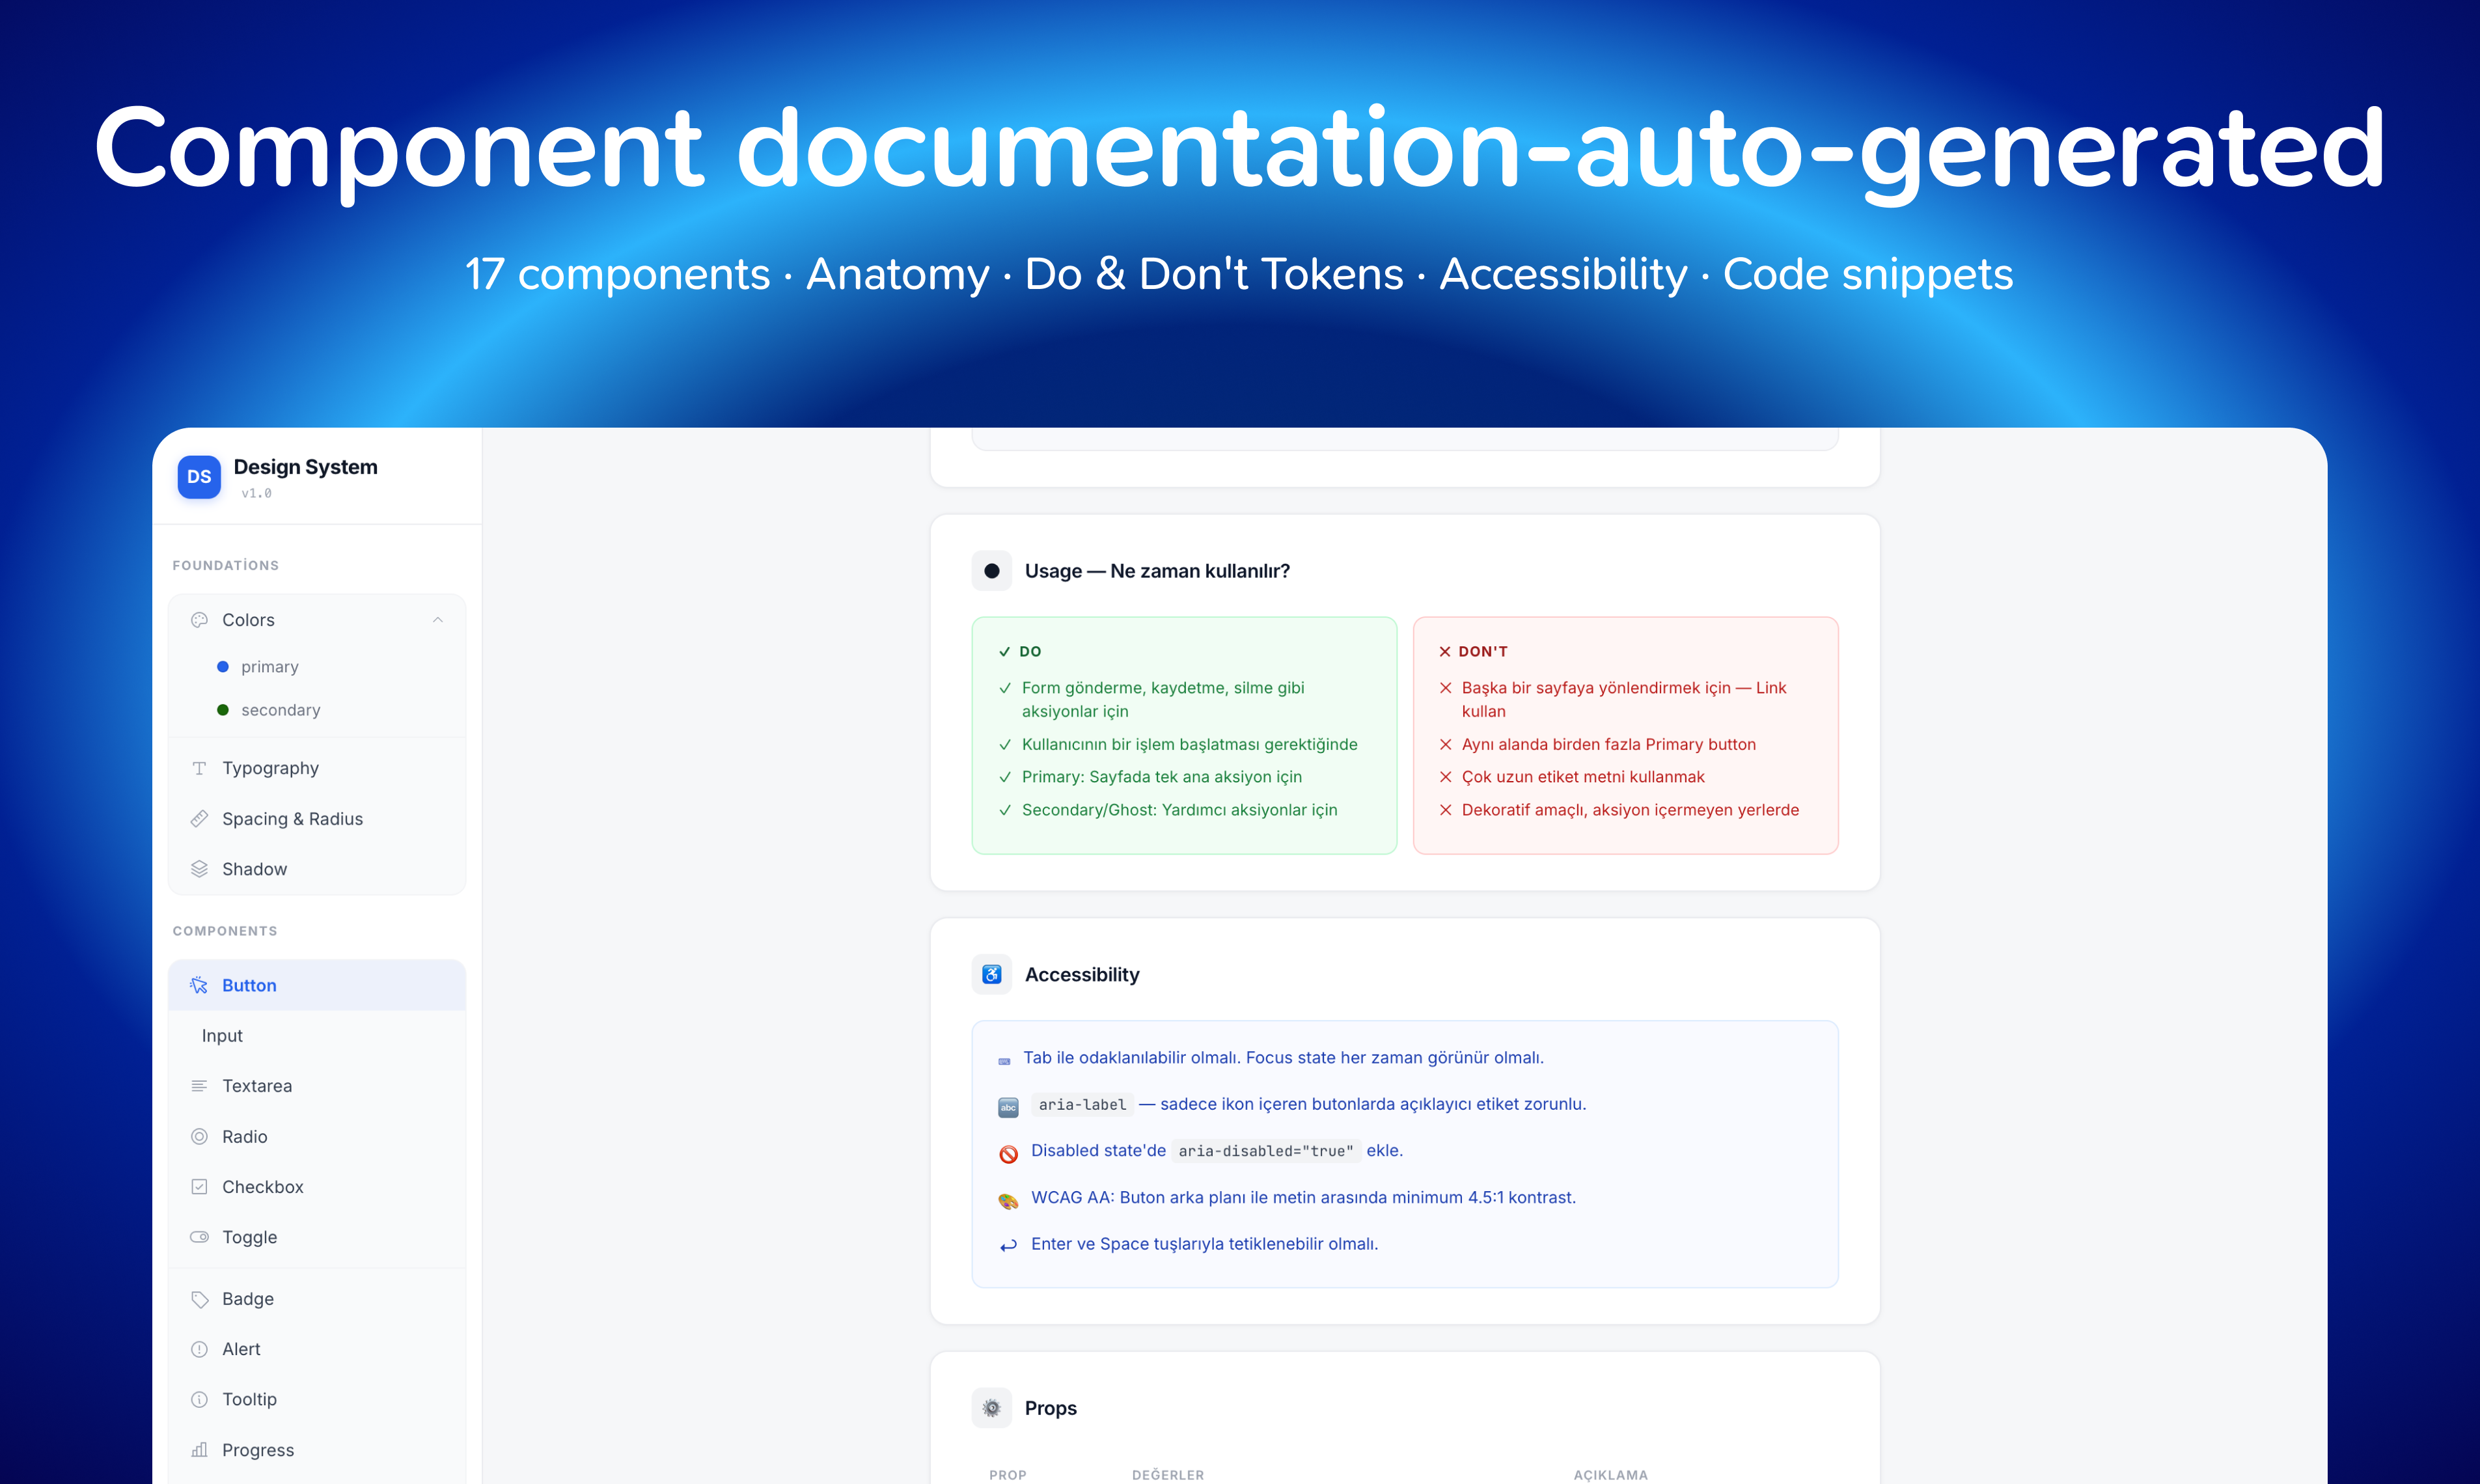Click the abc icon beside aria-label rule
Image resolution: width=2480 pixels, height=1484 pixels.
[1008, 1107]
